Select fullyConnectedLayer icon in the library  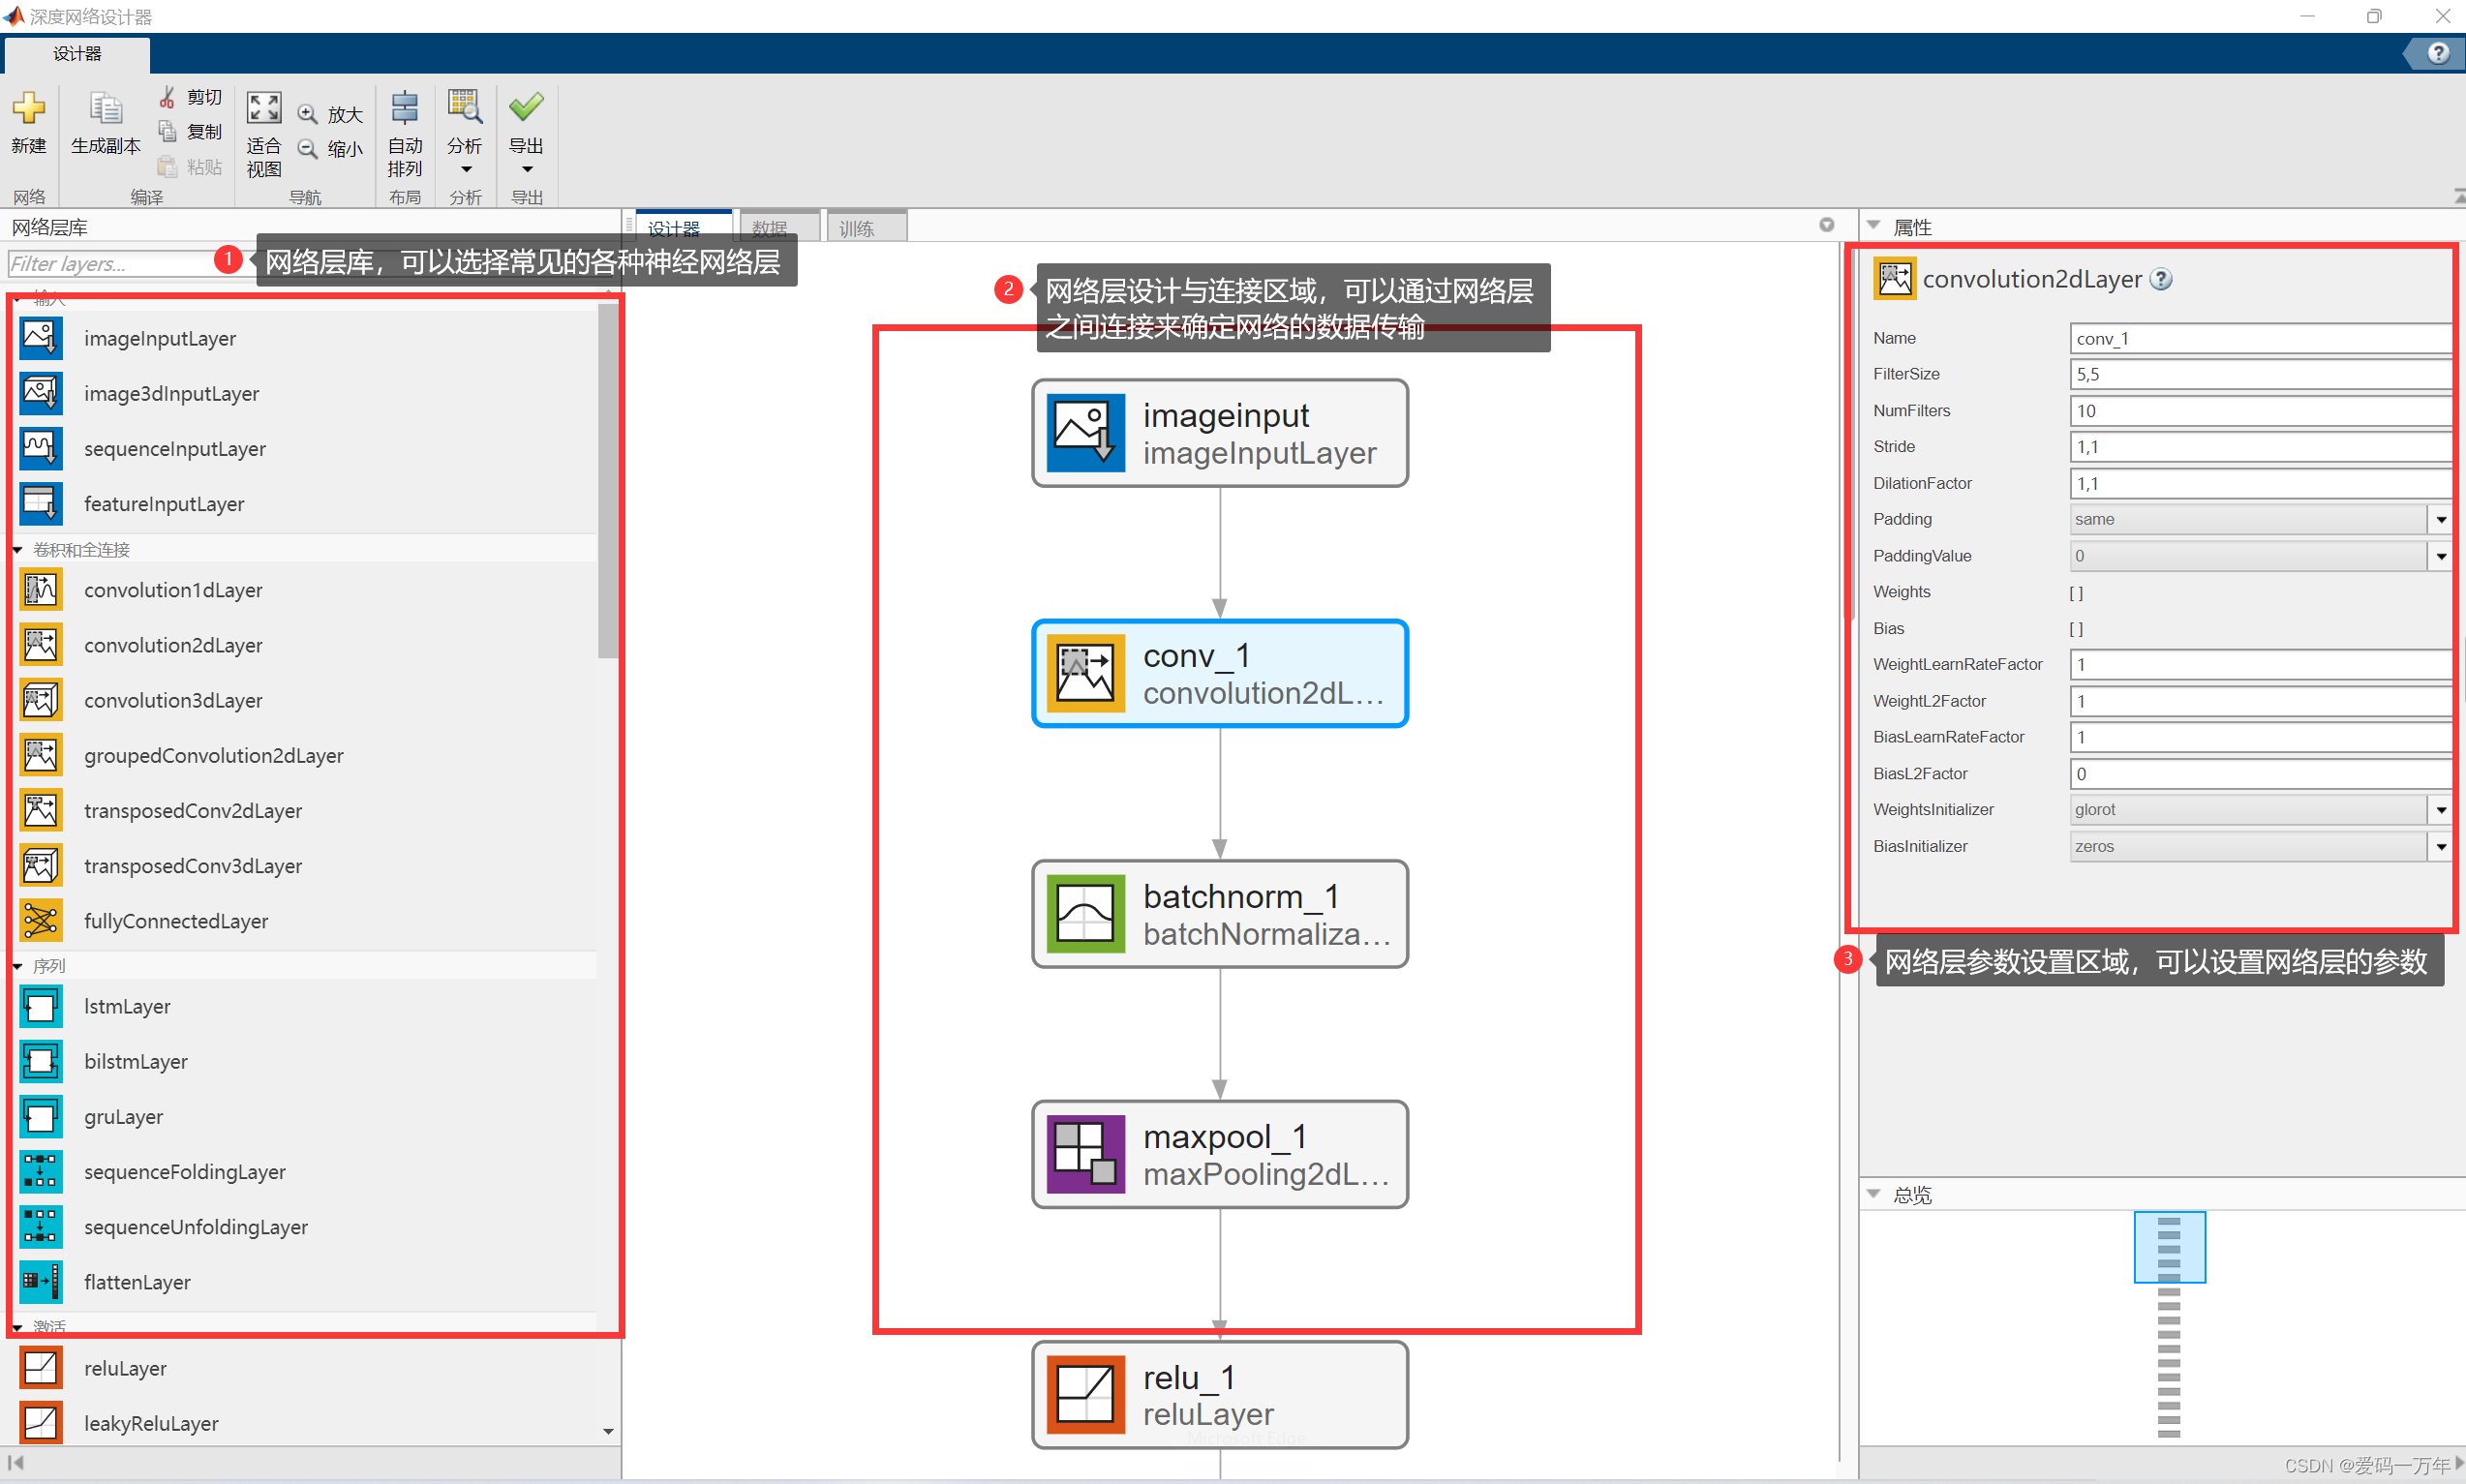pos(41,921)
